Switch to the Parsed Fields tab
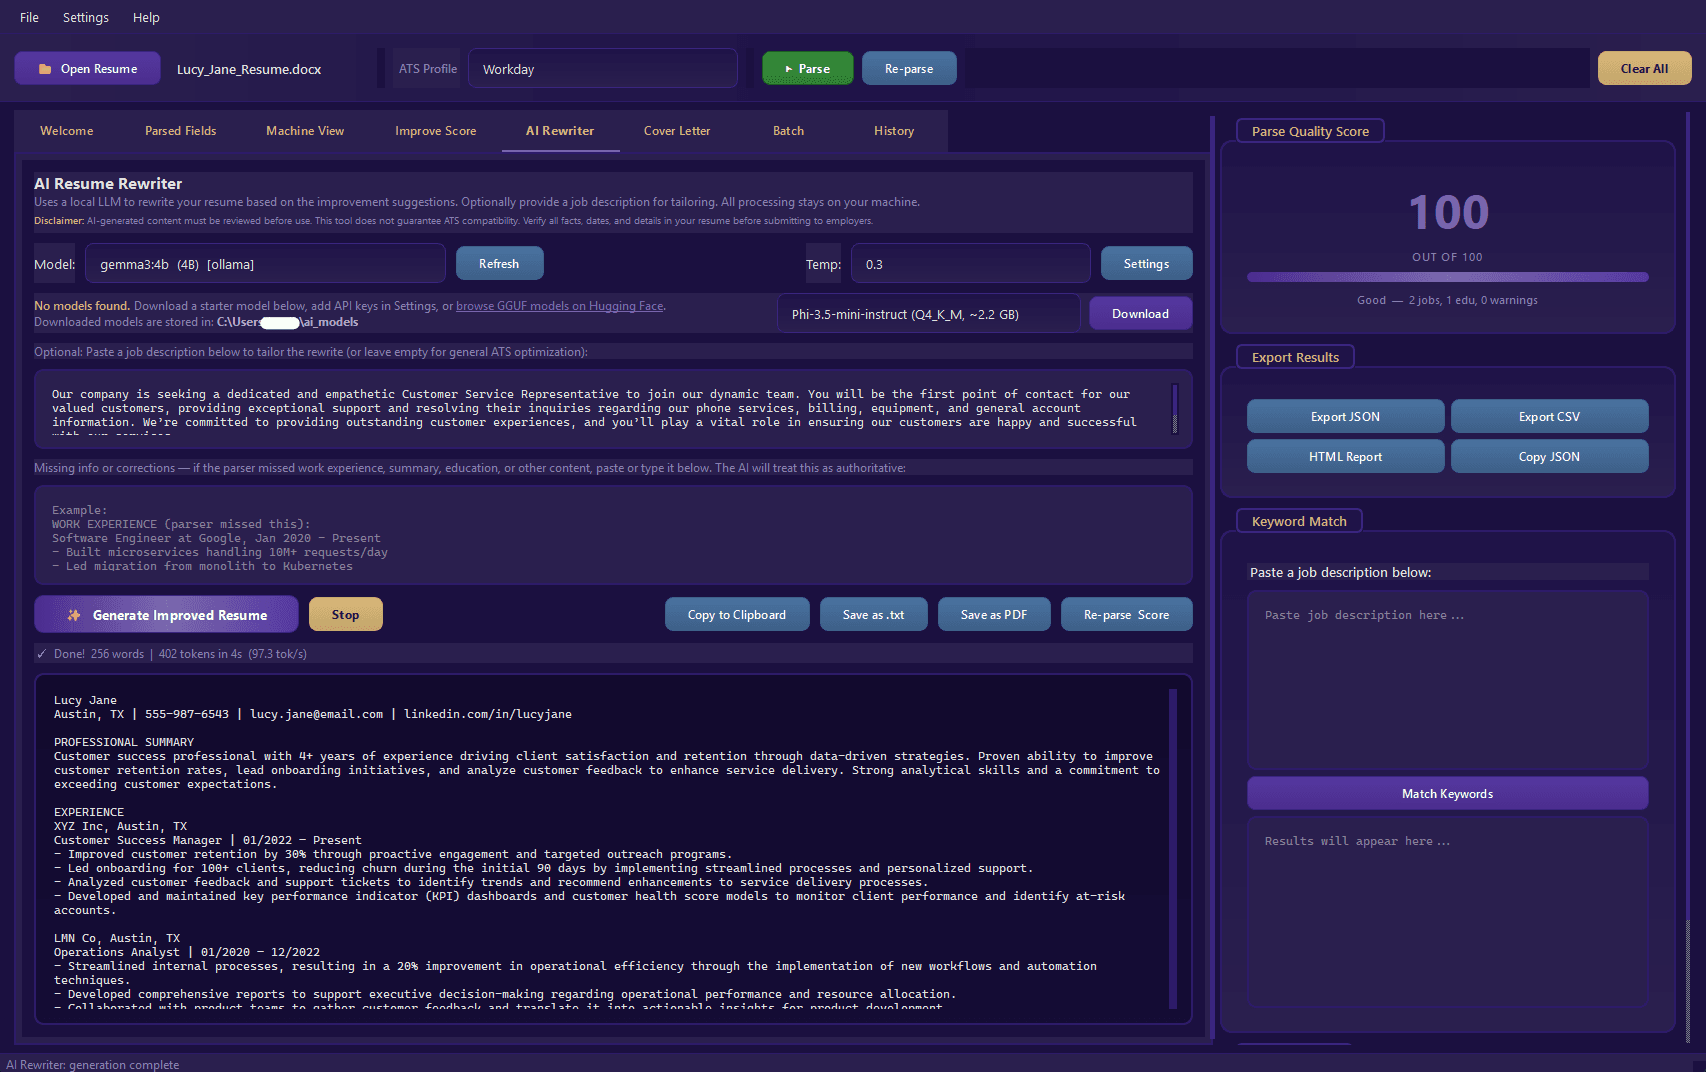Viewport: 1706px width, 1072px height. click(180, 131)
